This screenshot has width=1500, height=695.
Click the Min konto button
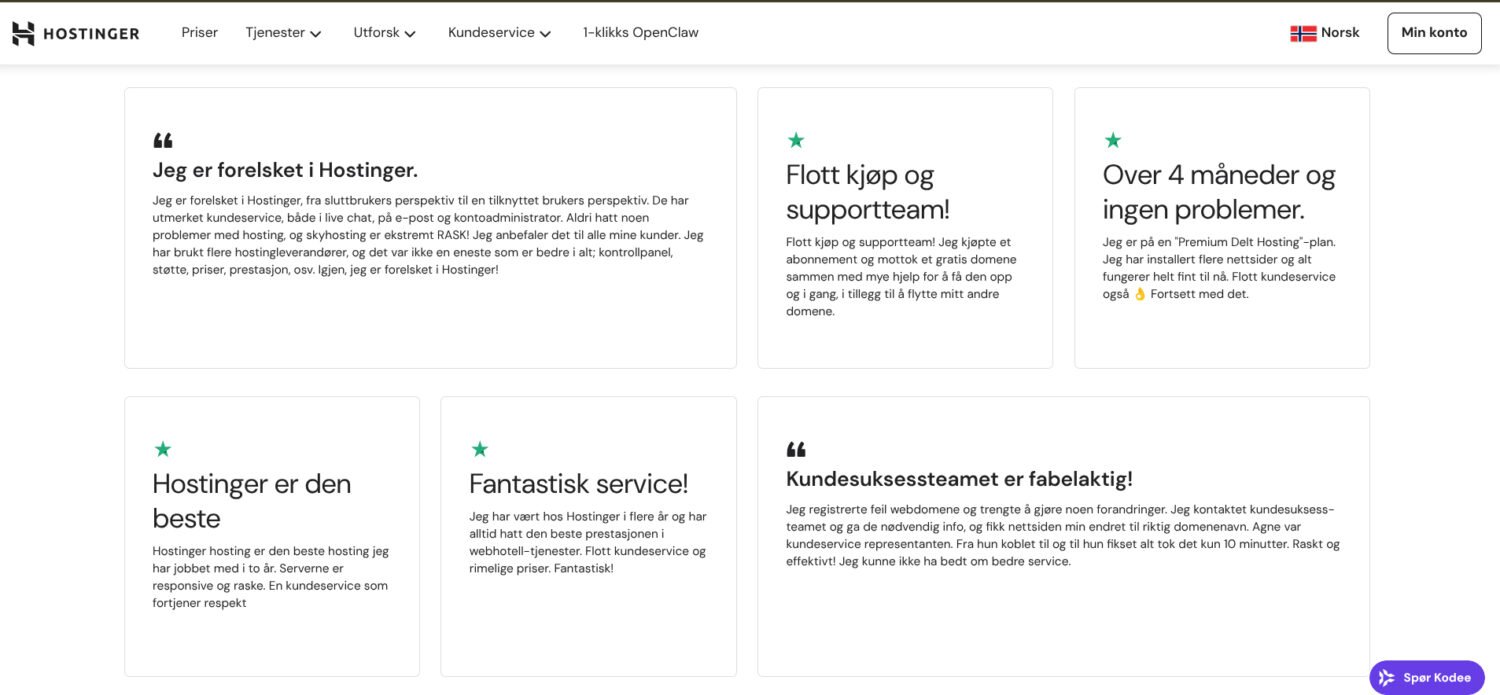pyautogui.click(x=1434, y=33)
